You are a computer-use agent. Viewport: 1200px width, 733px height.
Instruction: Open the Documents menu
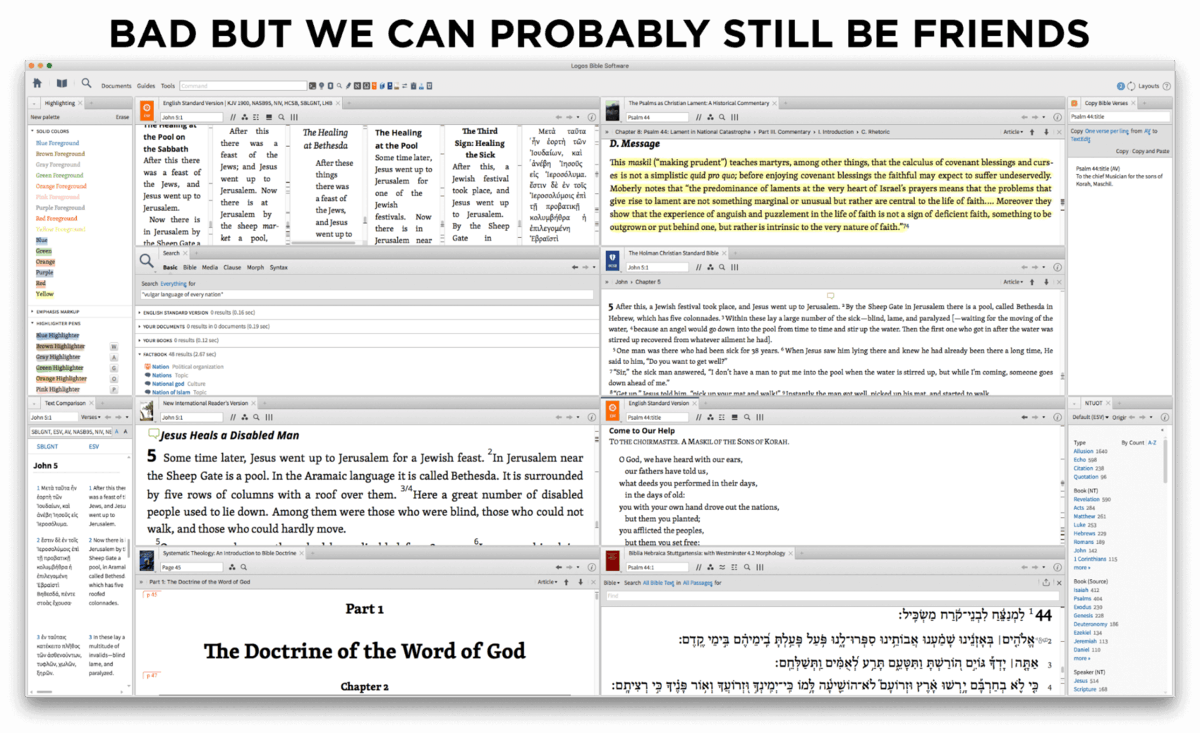pos(116,86)
